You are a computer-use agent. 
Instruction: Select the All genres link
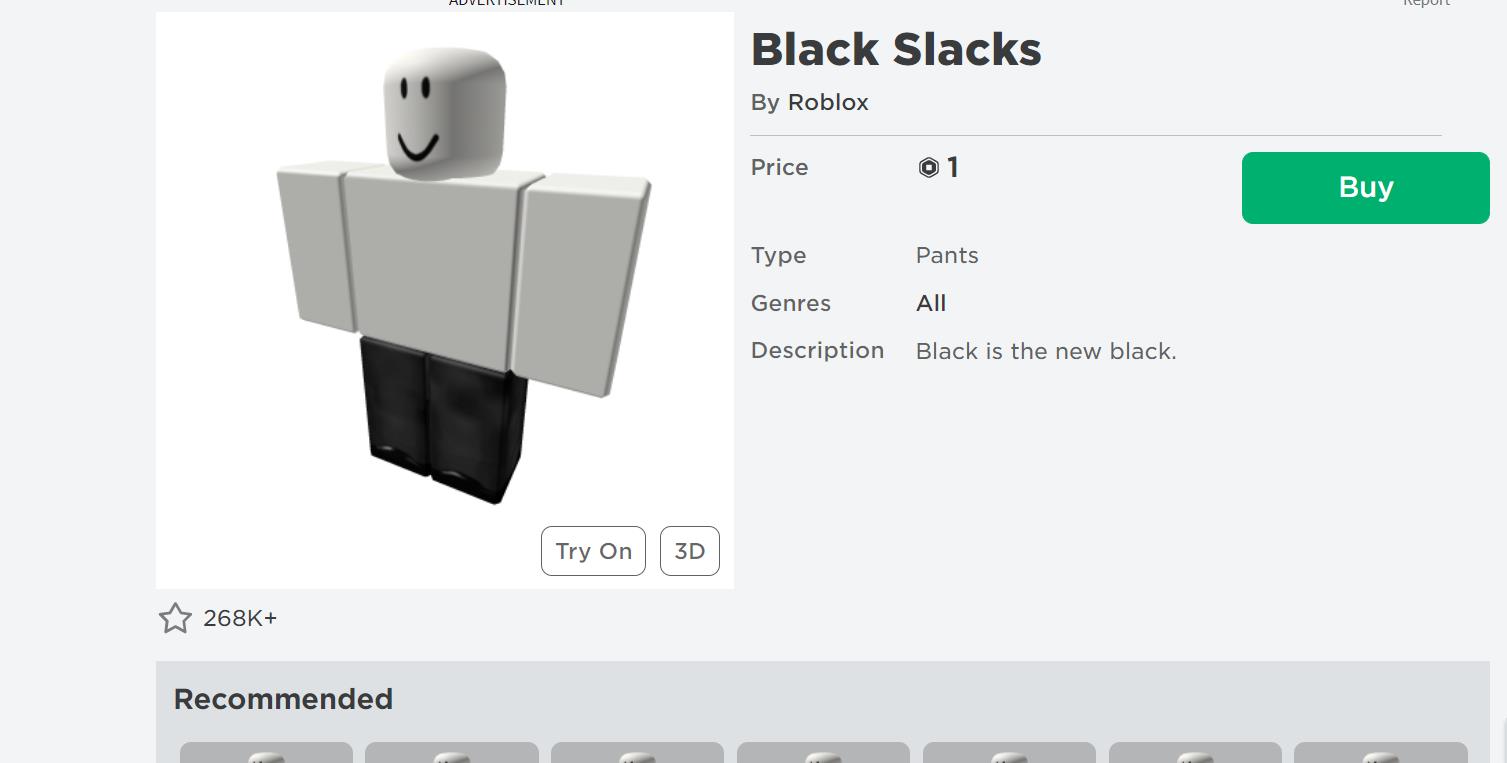931,303
